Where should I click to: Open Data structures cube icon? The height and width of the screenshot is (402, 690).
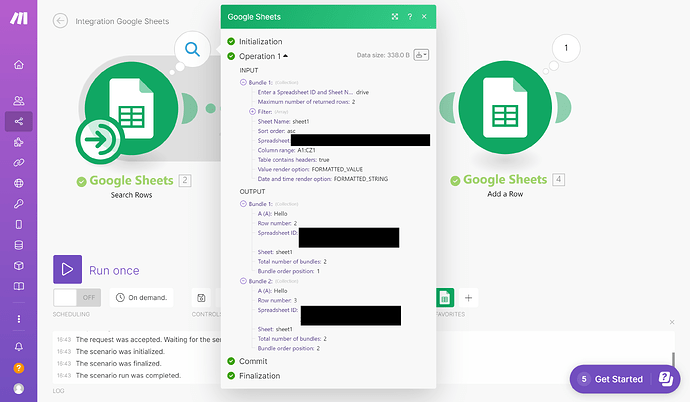[x=19, y=266]
